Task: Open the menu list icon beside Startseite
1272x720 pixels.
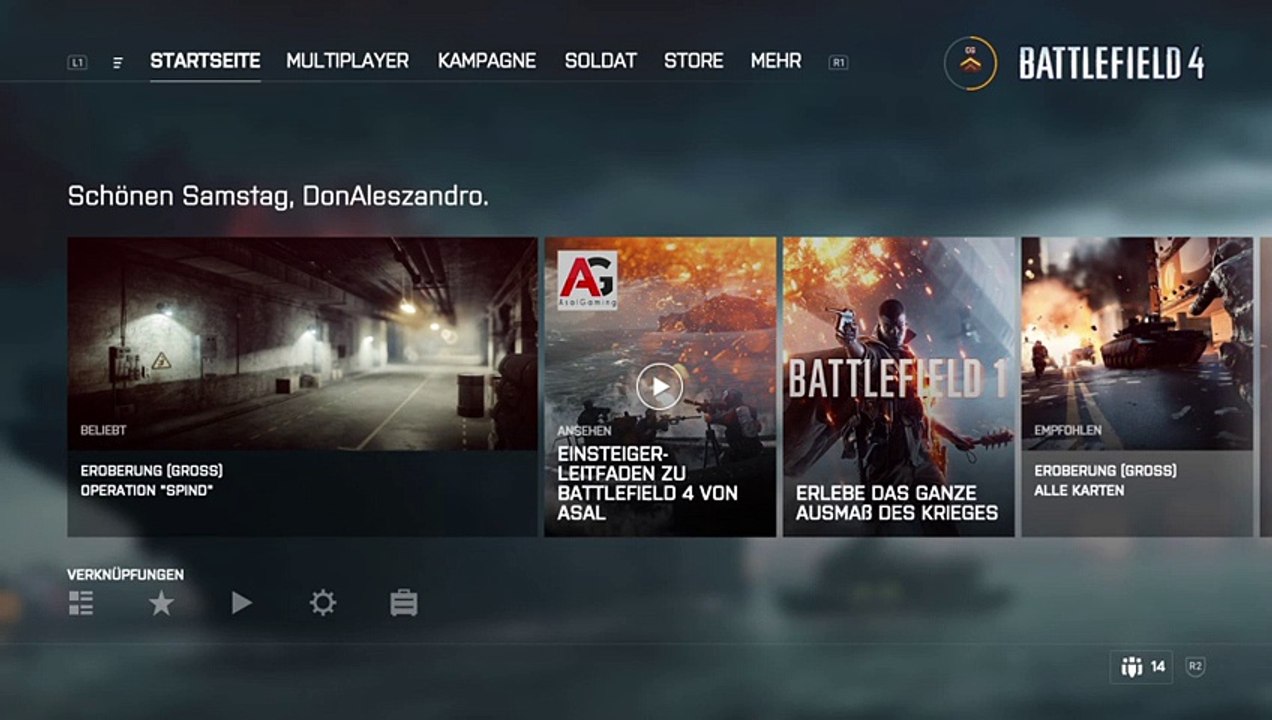Action: 117,62
